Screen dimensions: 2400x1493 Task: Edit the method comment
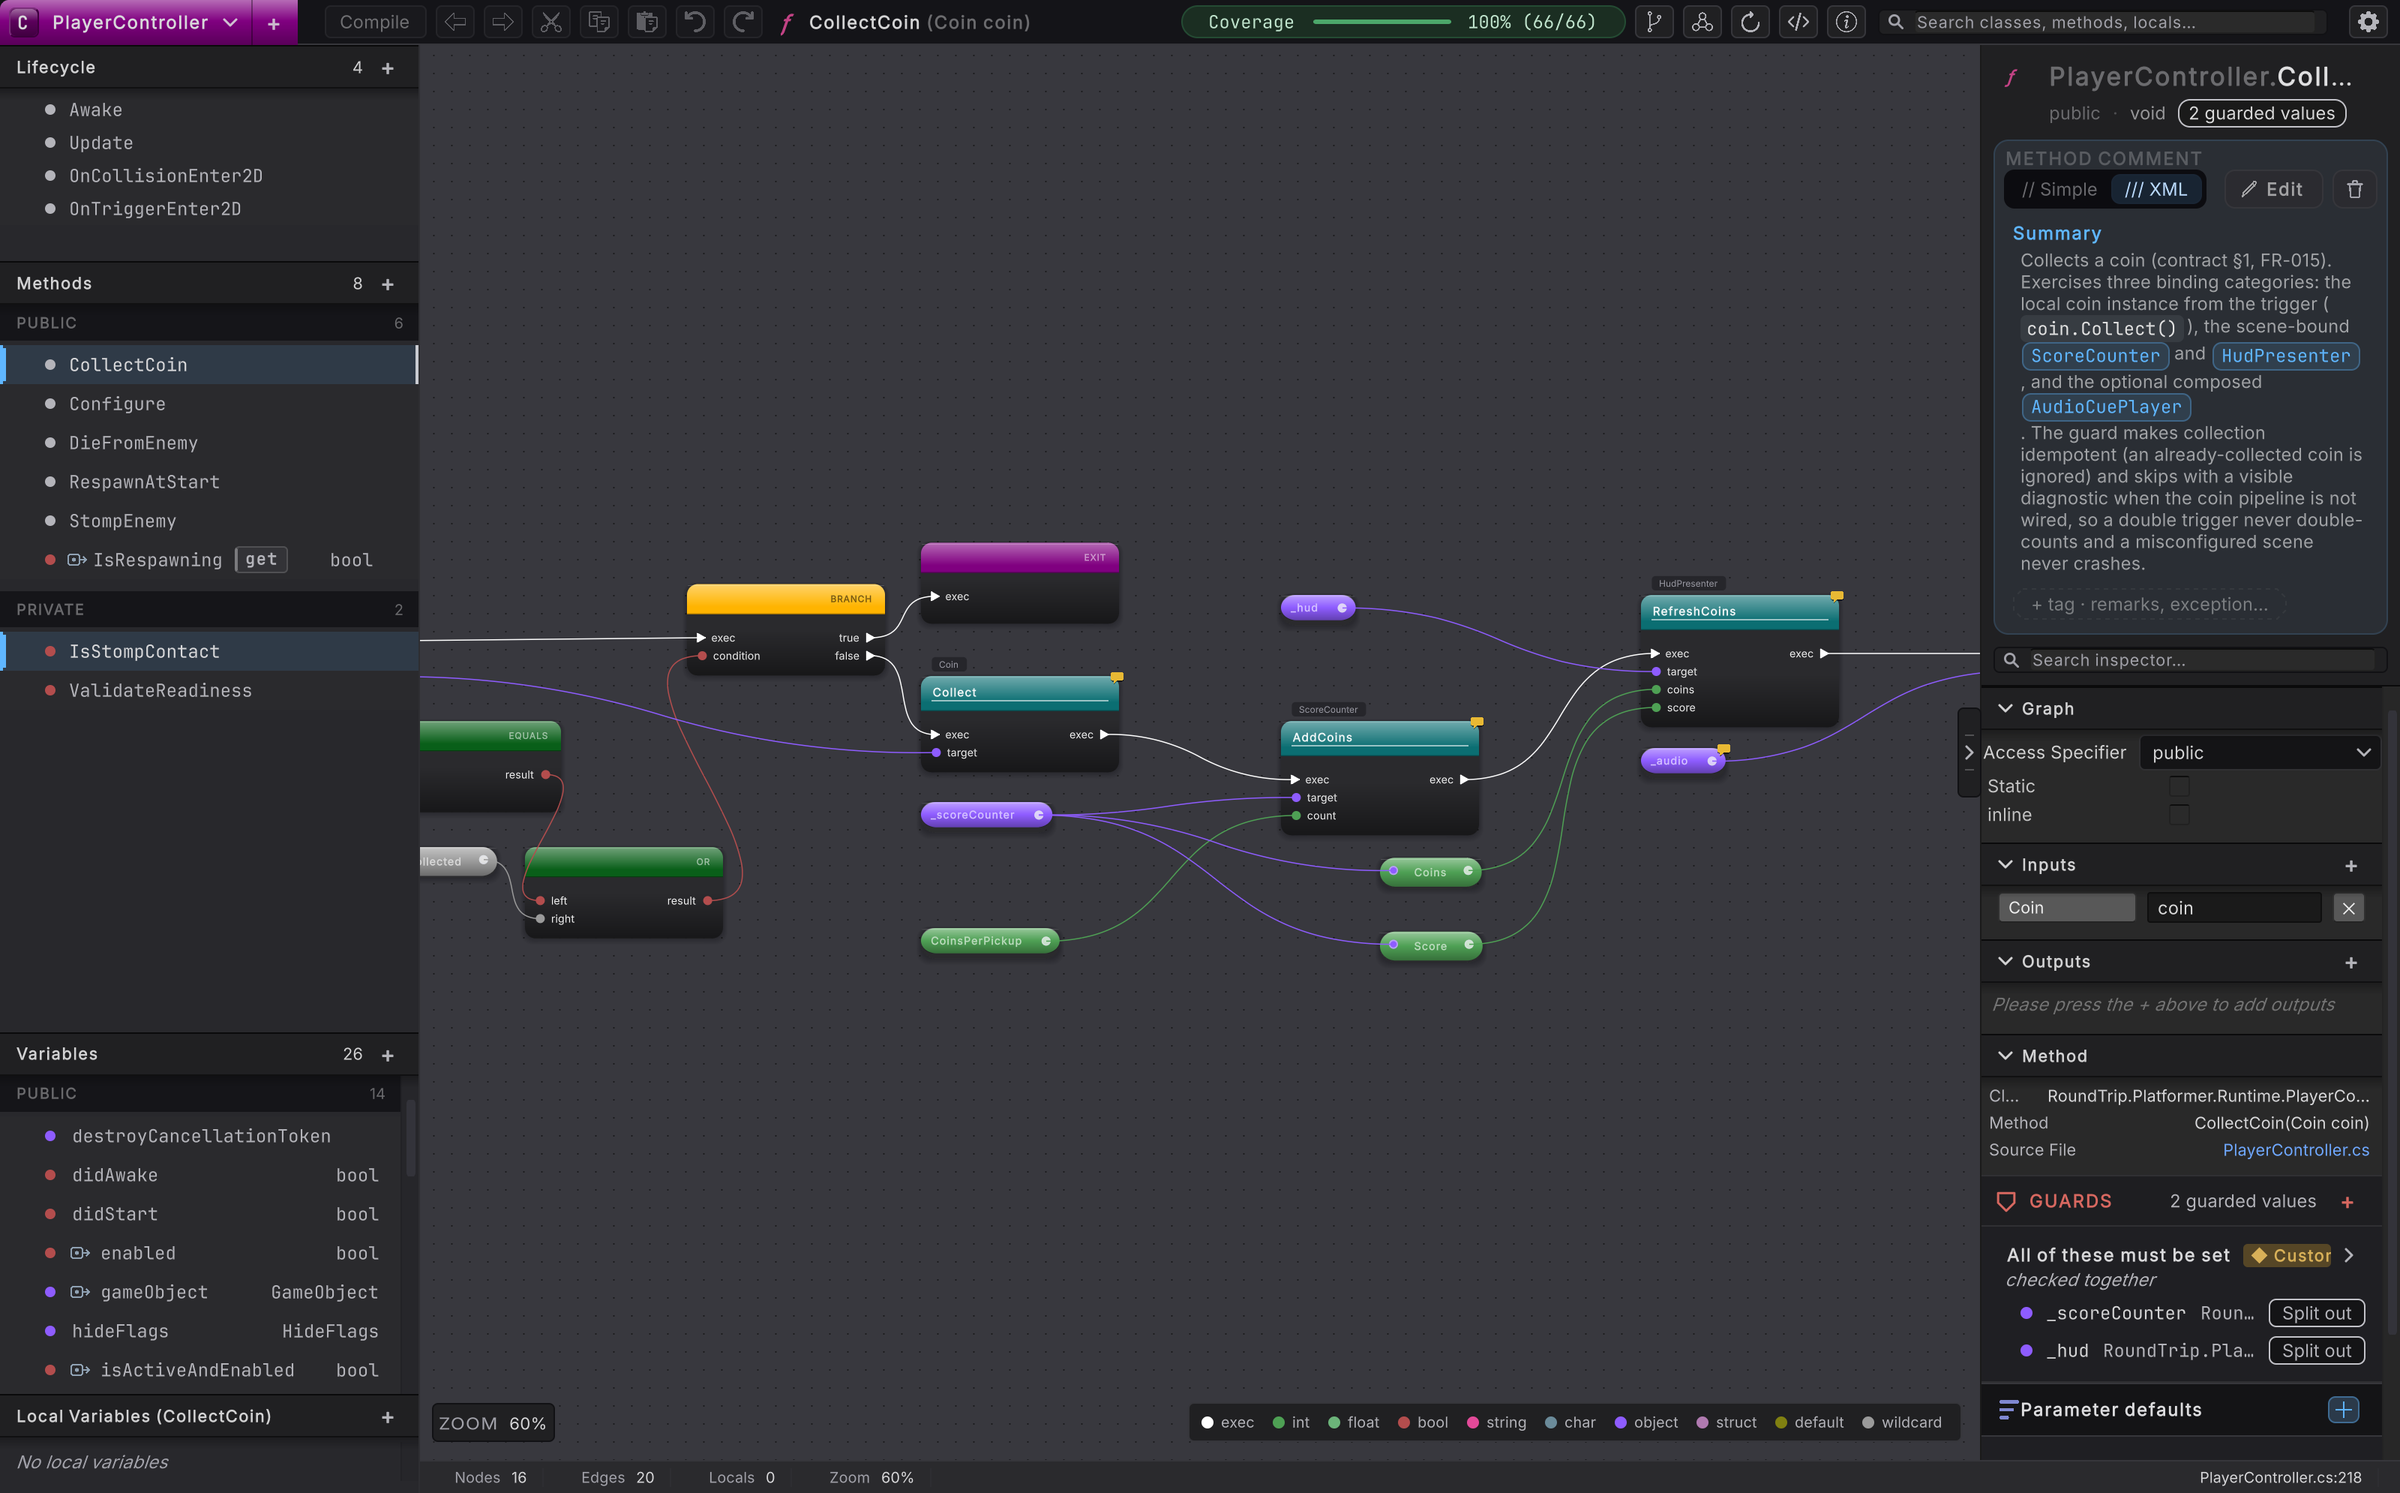pos(2273,190)
